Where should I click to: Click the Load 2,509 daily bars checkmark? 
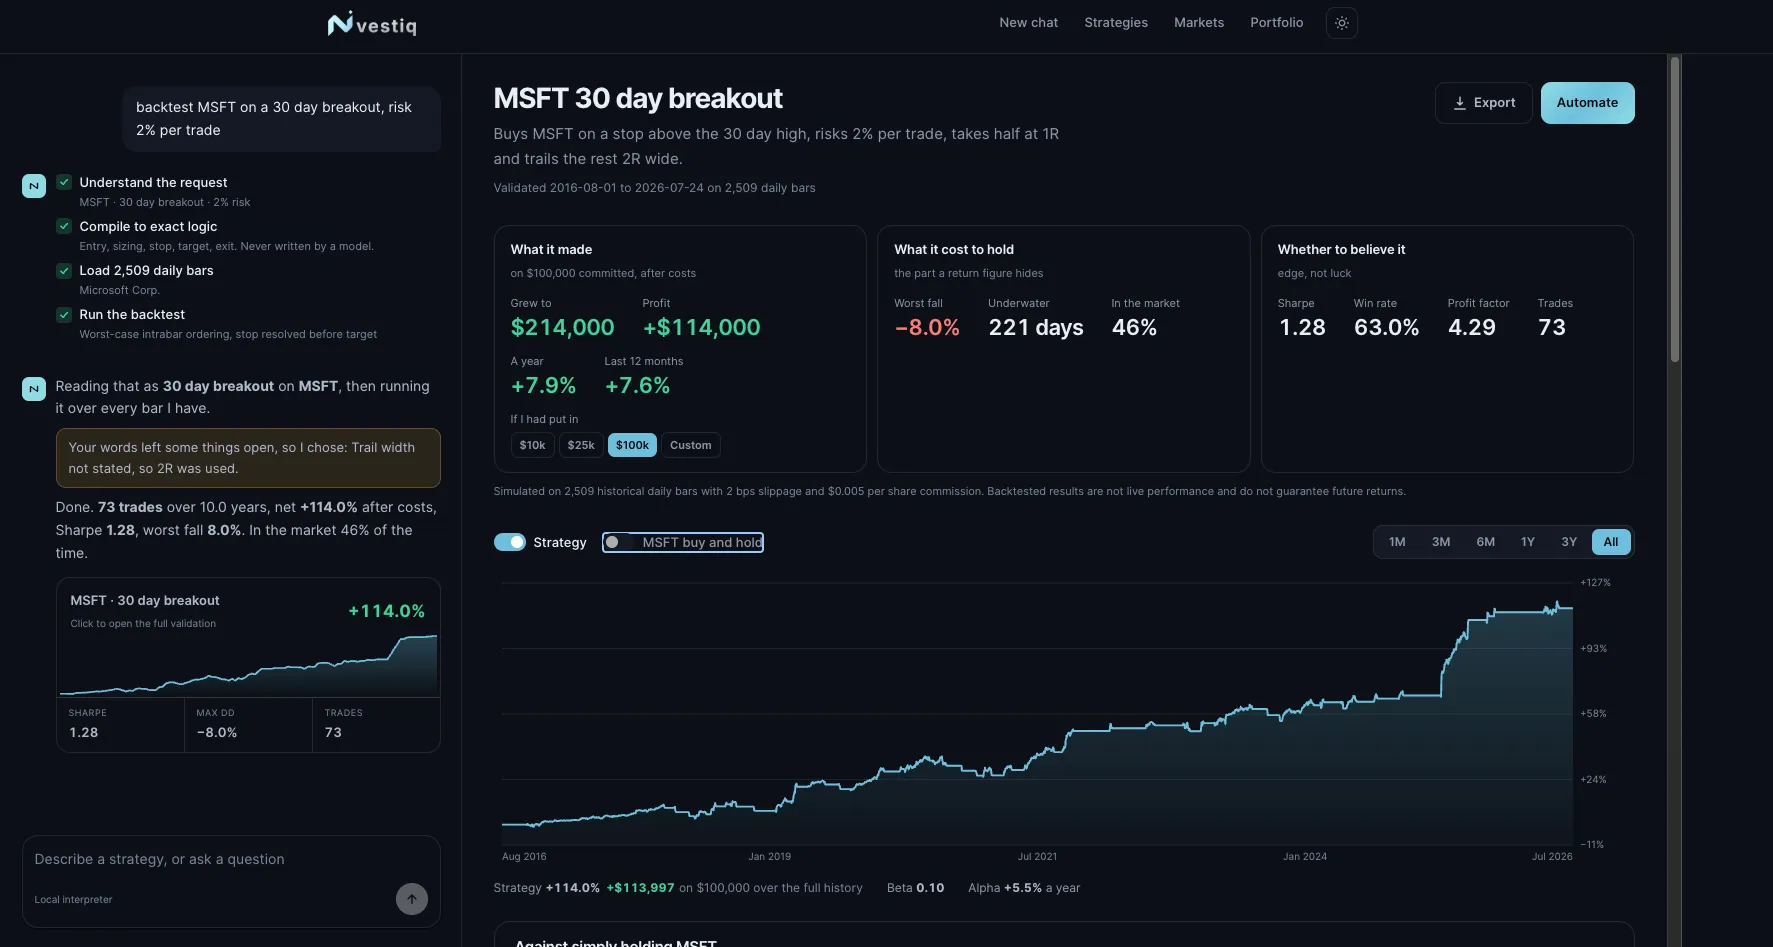[x=64, y=270]
